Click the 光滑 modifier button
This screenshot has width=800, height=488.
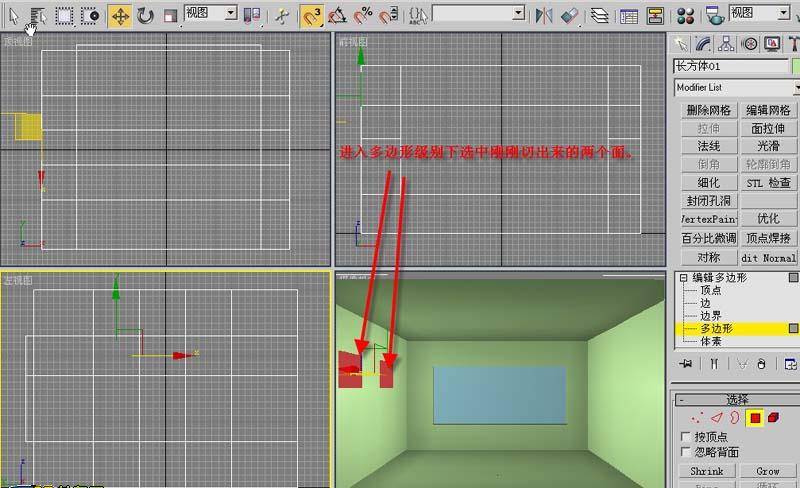[768, 147]
